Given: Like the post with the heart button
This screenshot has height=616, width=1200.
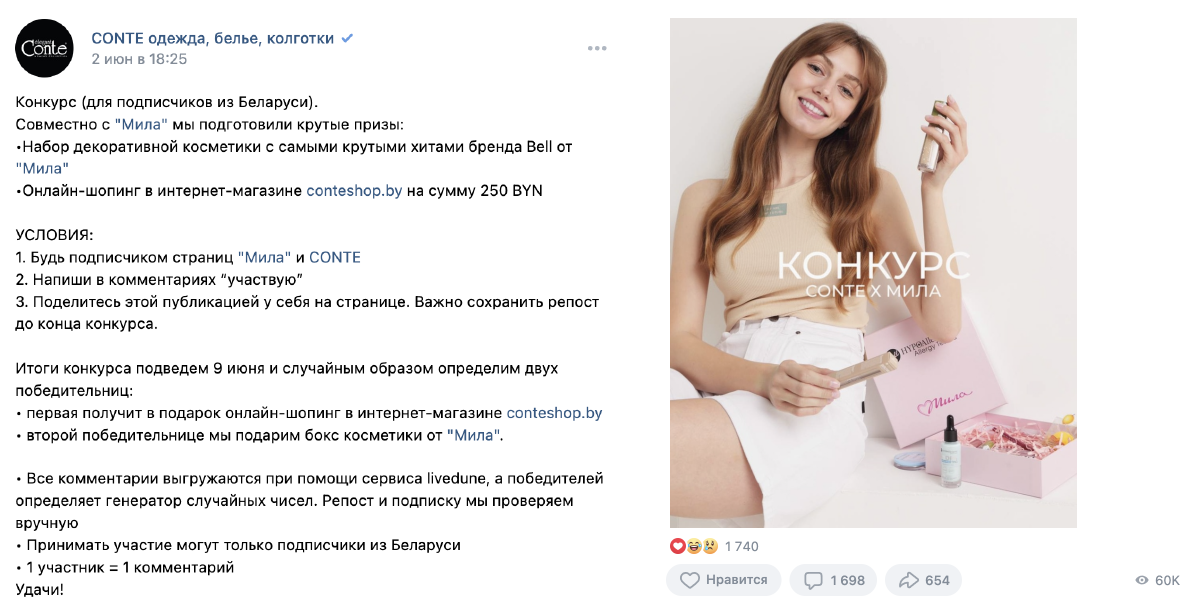Looking at the screenshot, I should click(x=722, y=580).
